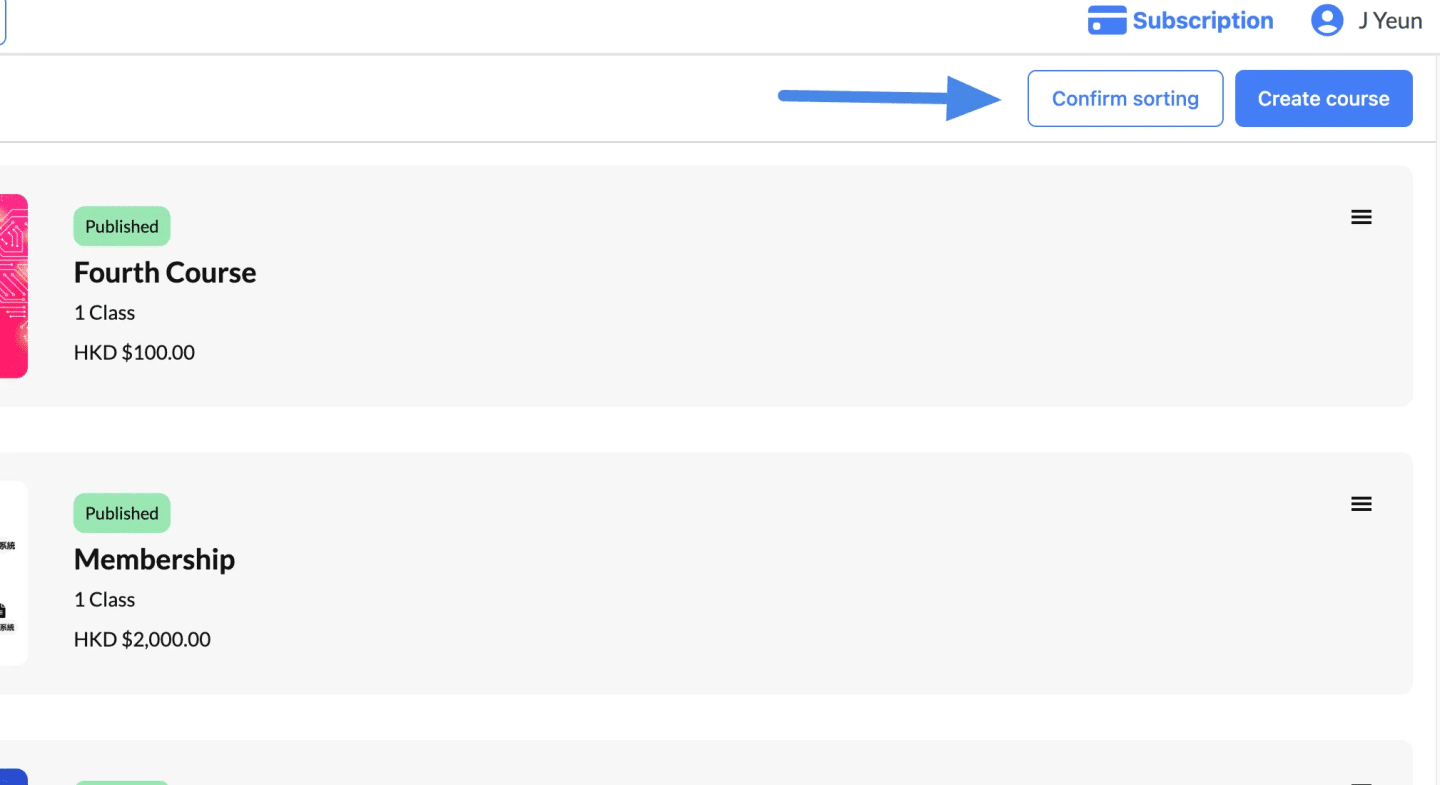Open the Fourth Course title
The width and height of the screenshot is (1440, 785).
pyautogui.click(x=165, y=273)
